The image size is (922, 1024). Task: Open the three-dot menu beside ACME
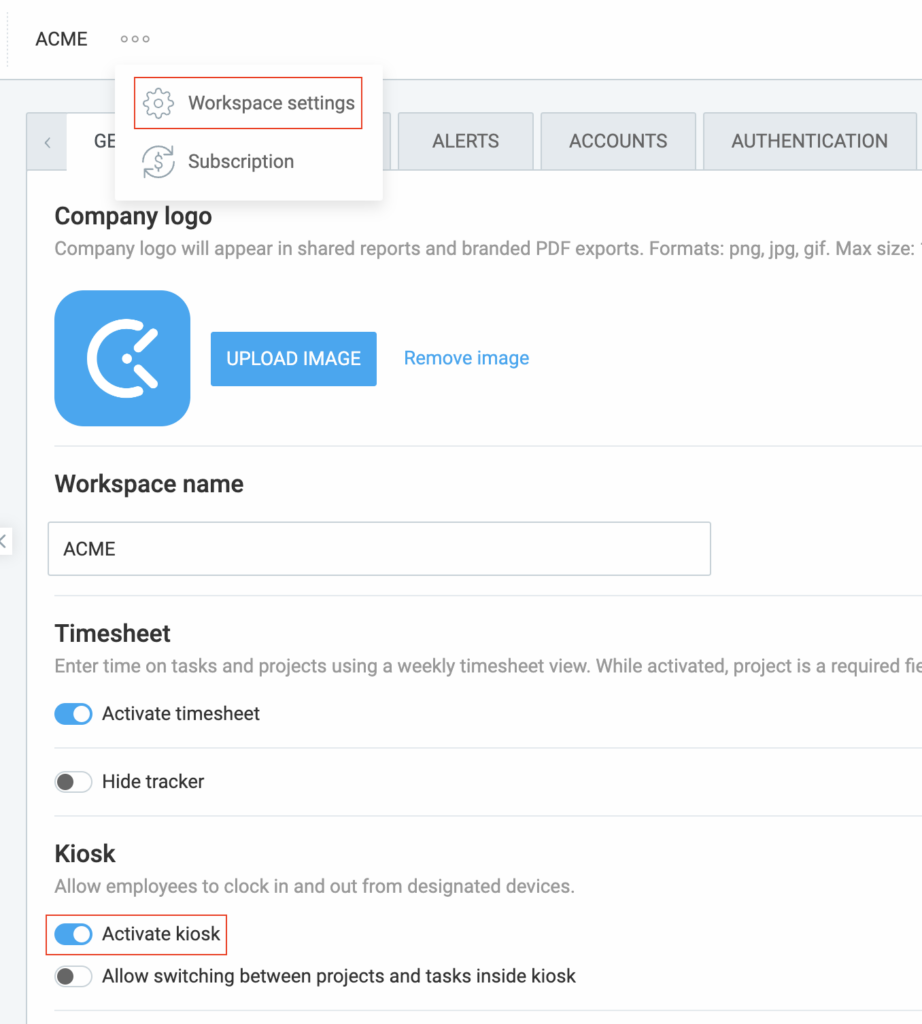point(135,39)
